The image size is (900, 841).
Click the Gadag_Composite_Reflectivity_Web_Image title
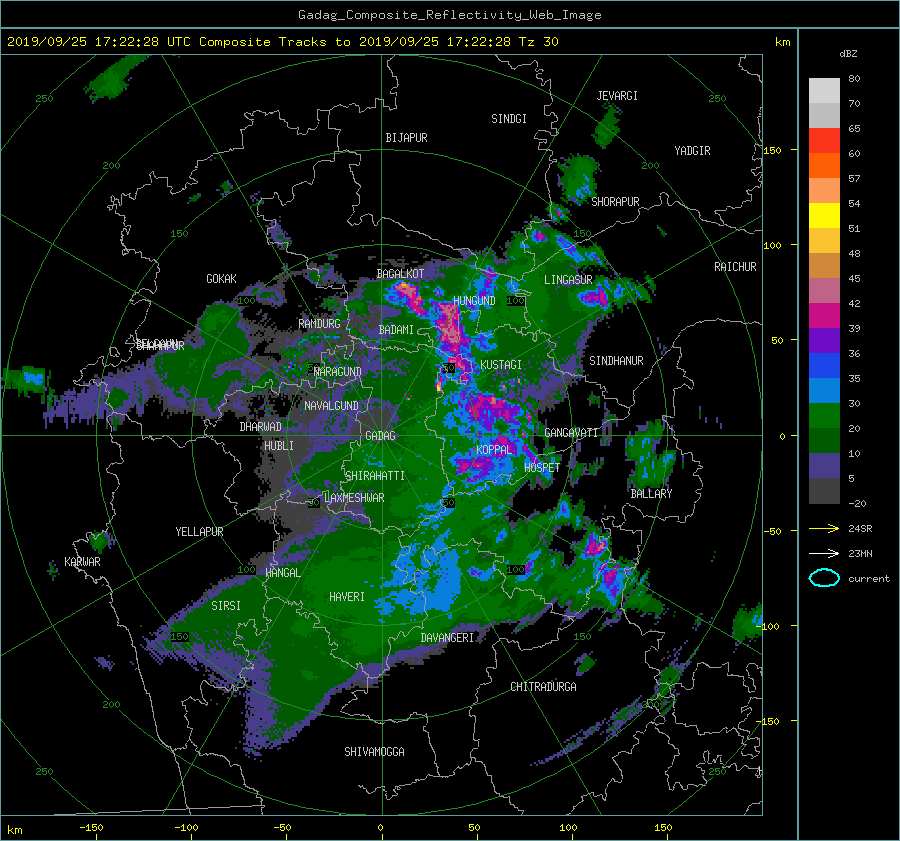click(449, 15)
